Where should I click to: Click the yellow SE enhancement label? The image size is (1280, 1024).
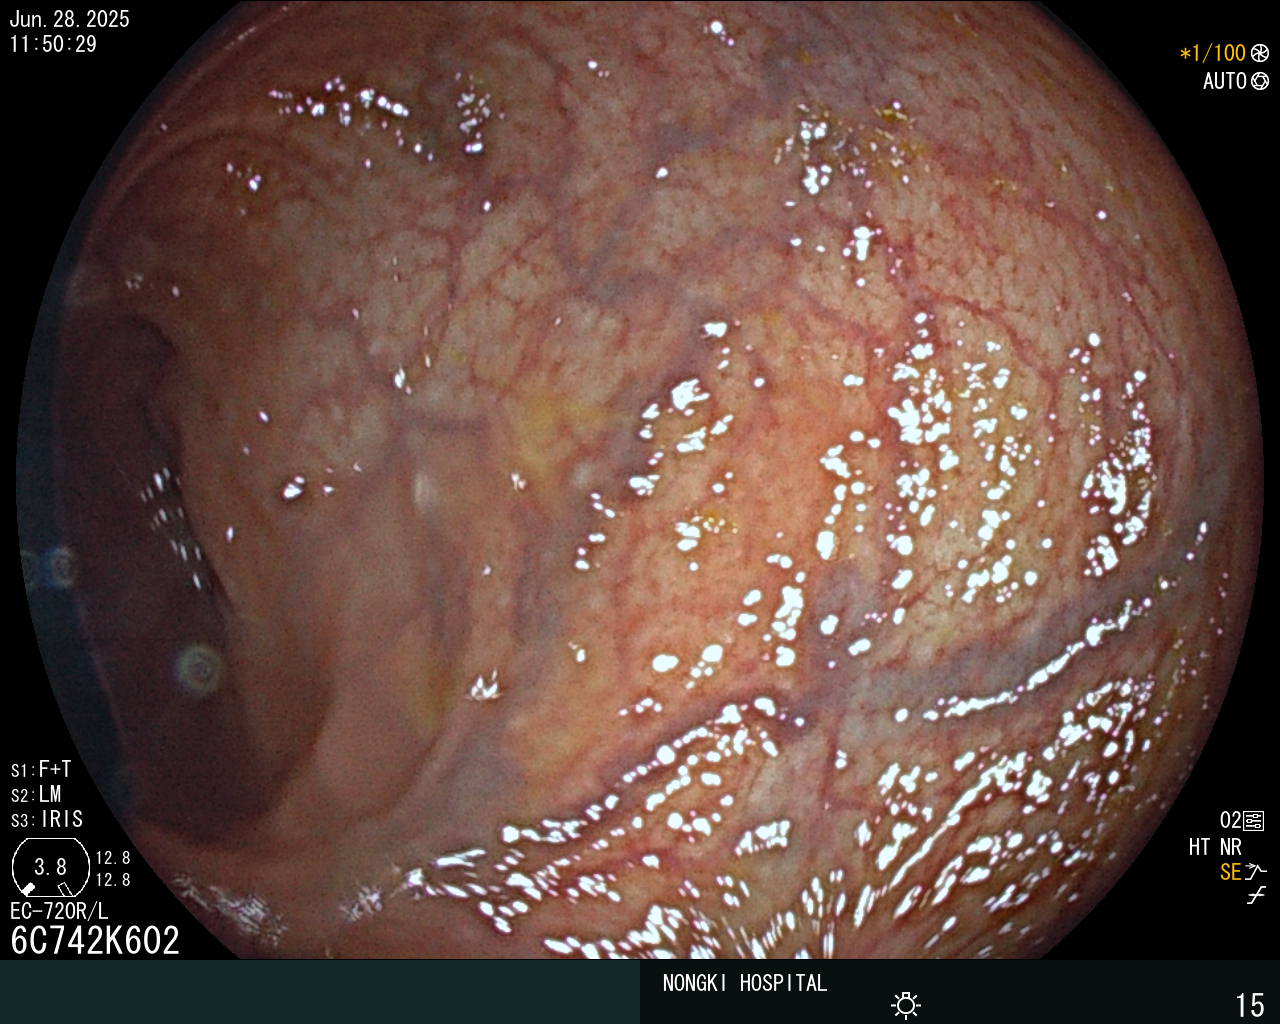(1230, 872)
